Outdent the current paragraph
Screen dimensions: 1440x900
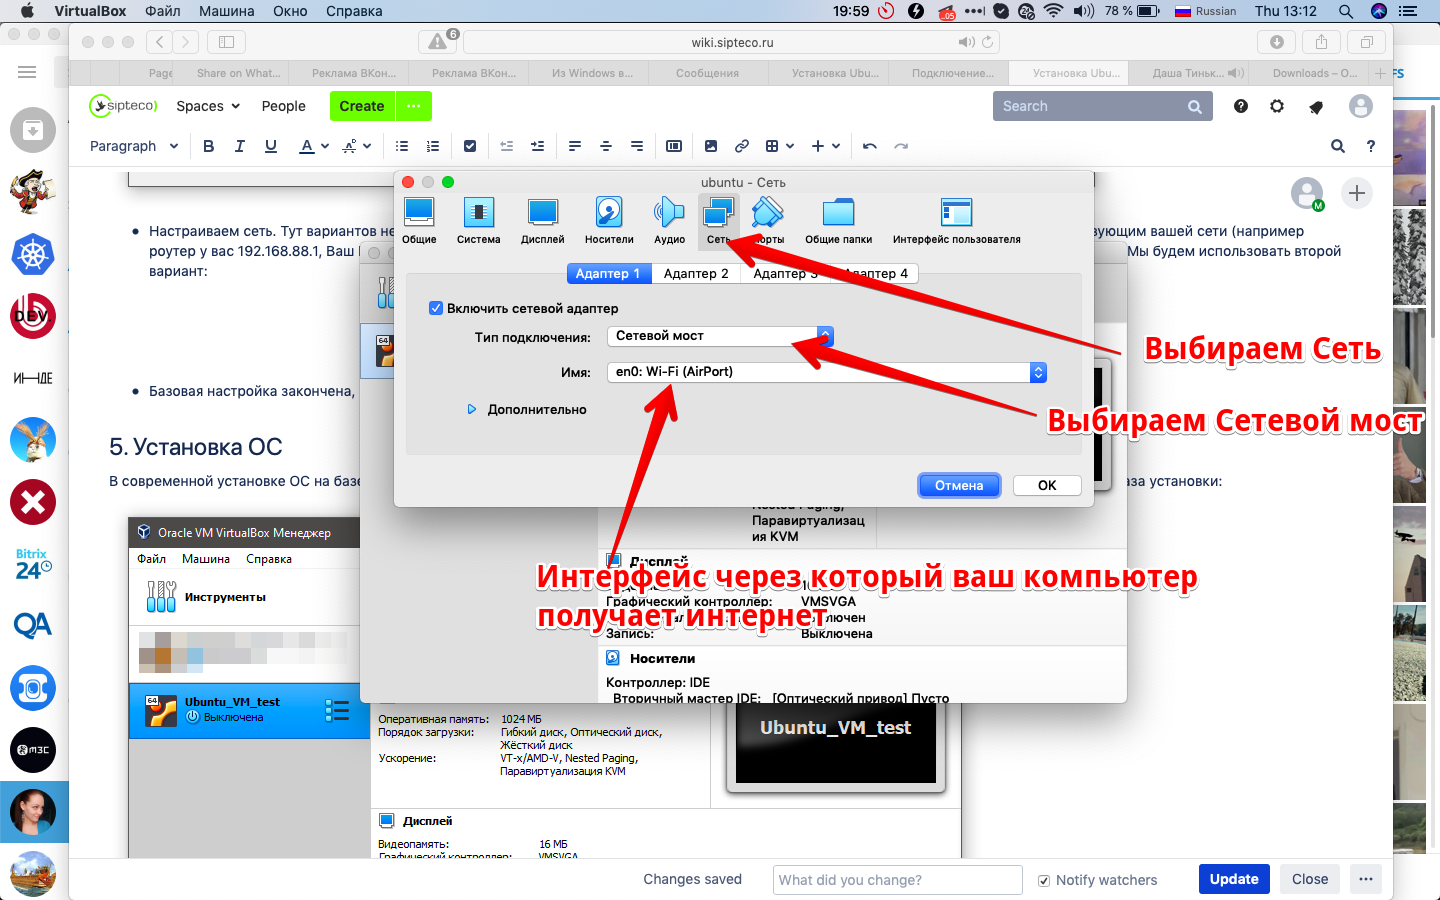click(506, 146)
